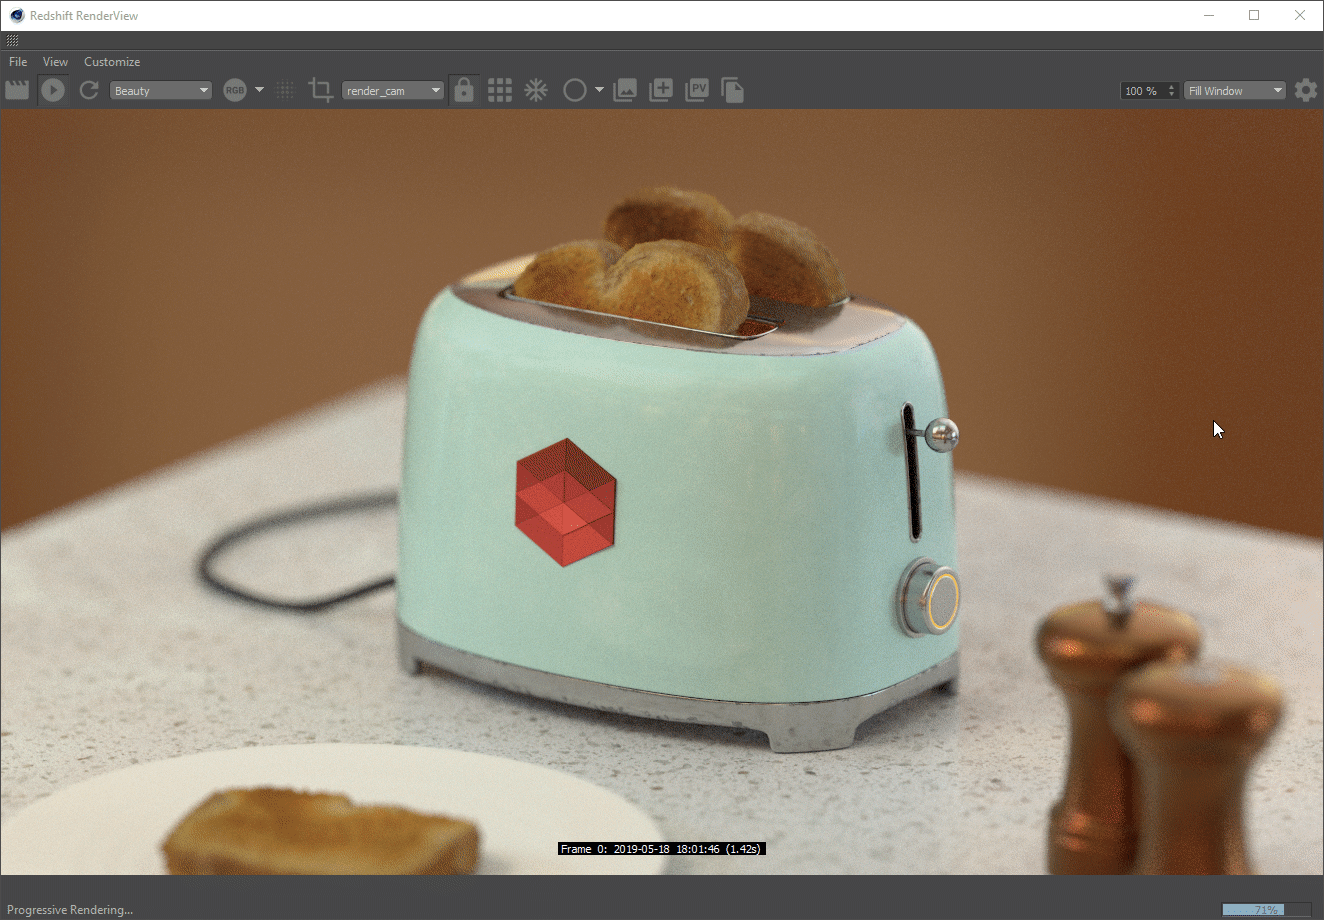Screen dimensions: 1324x920
Task: Expand the RGB channel options arrow
Action: (259, 90)
